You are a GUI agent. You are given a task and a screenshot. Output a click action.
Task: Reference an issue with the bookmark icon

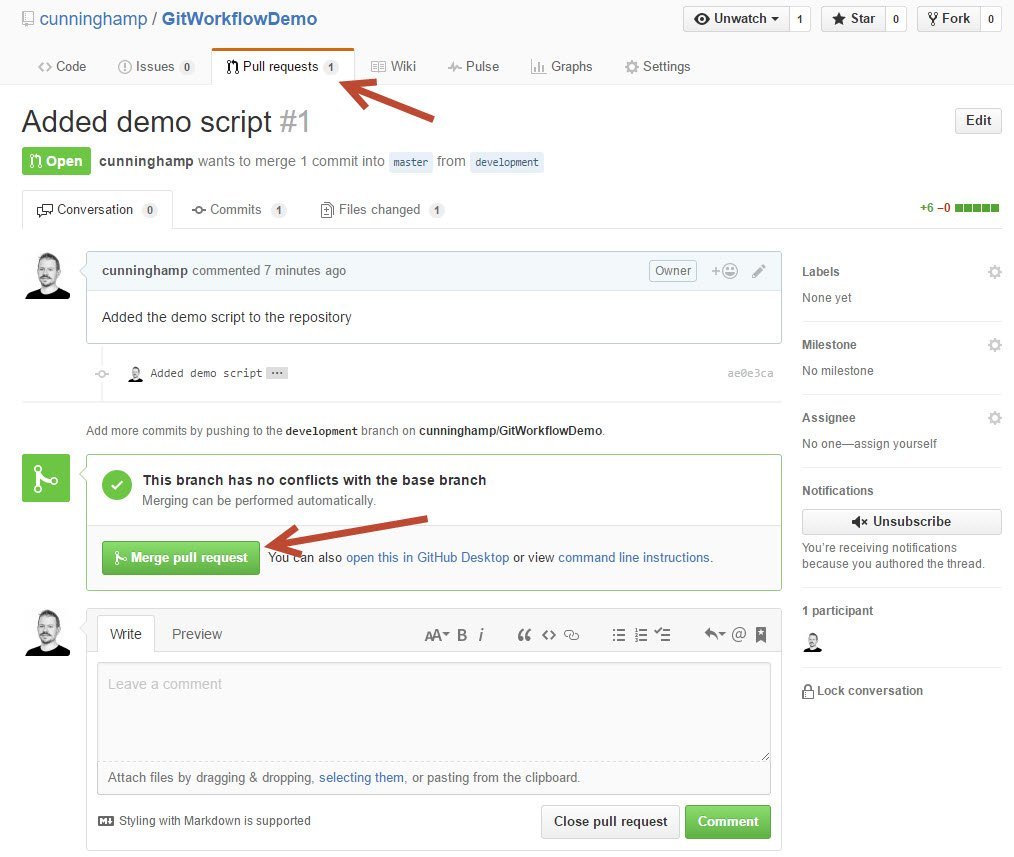[761, 635]
